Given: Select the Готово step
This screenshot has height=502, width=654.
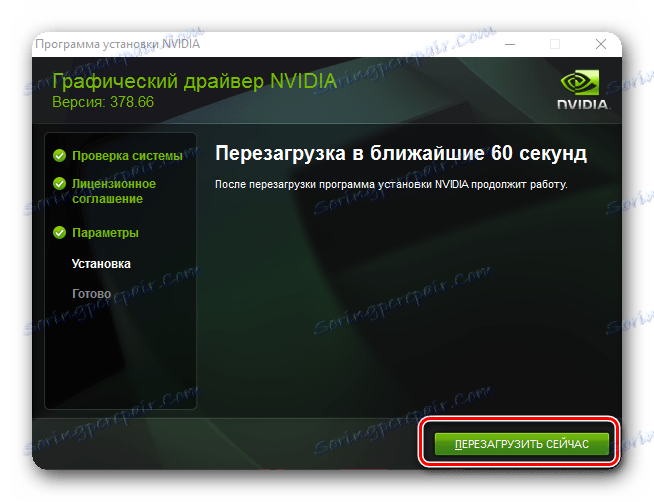Looking at the screenshot, I should pos(91,294).
